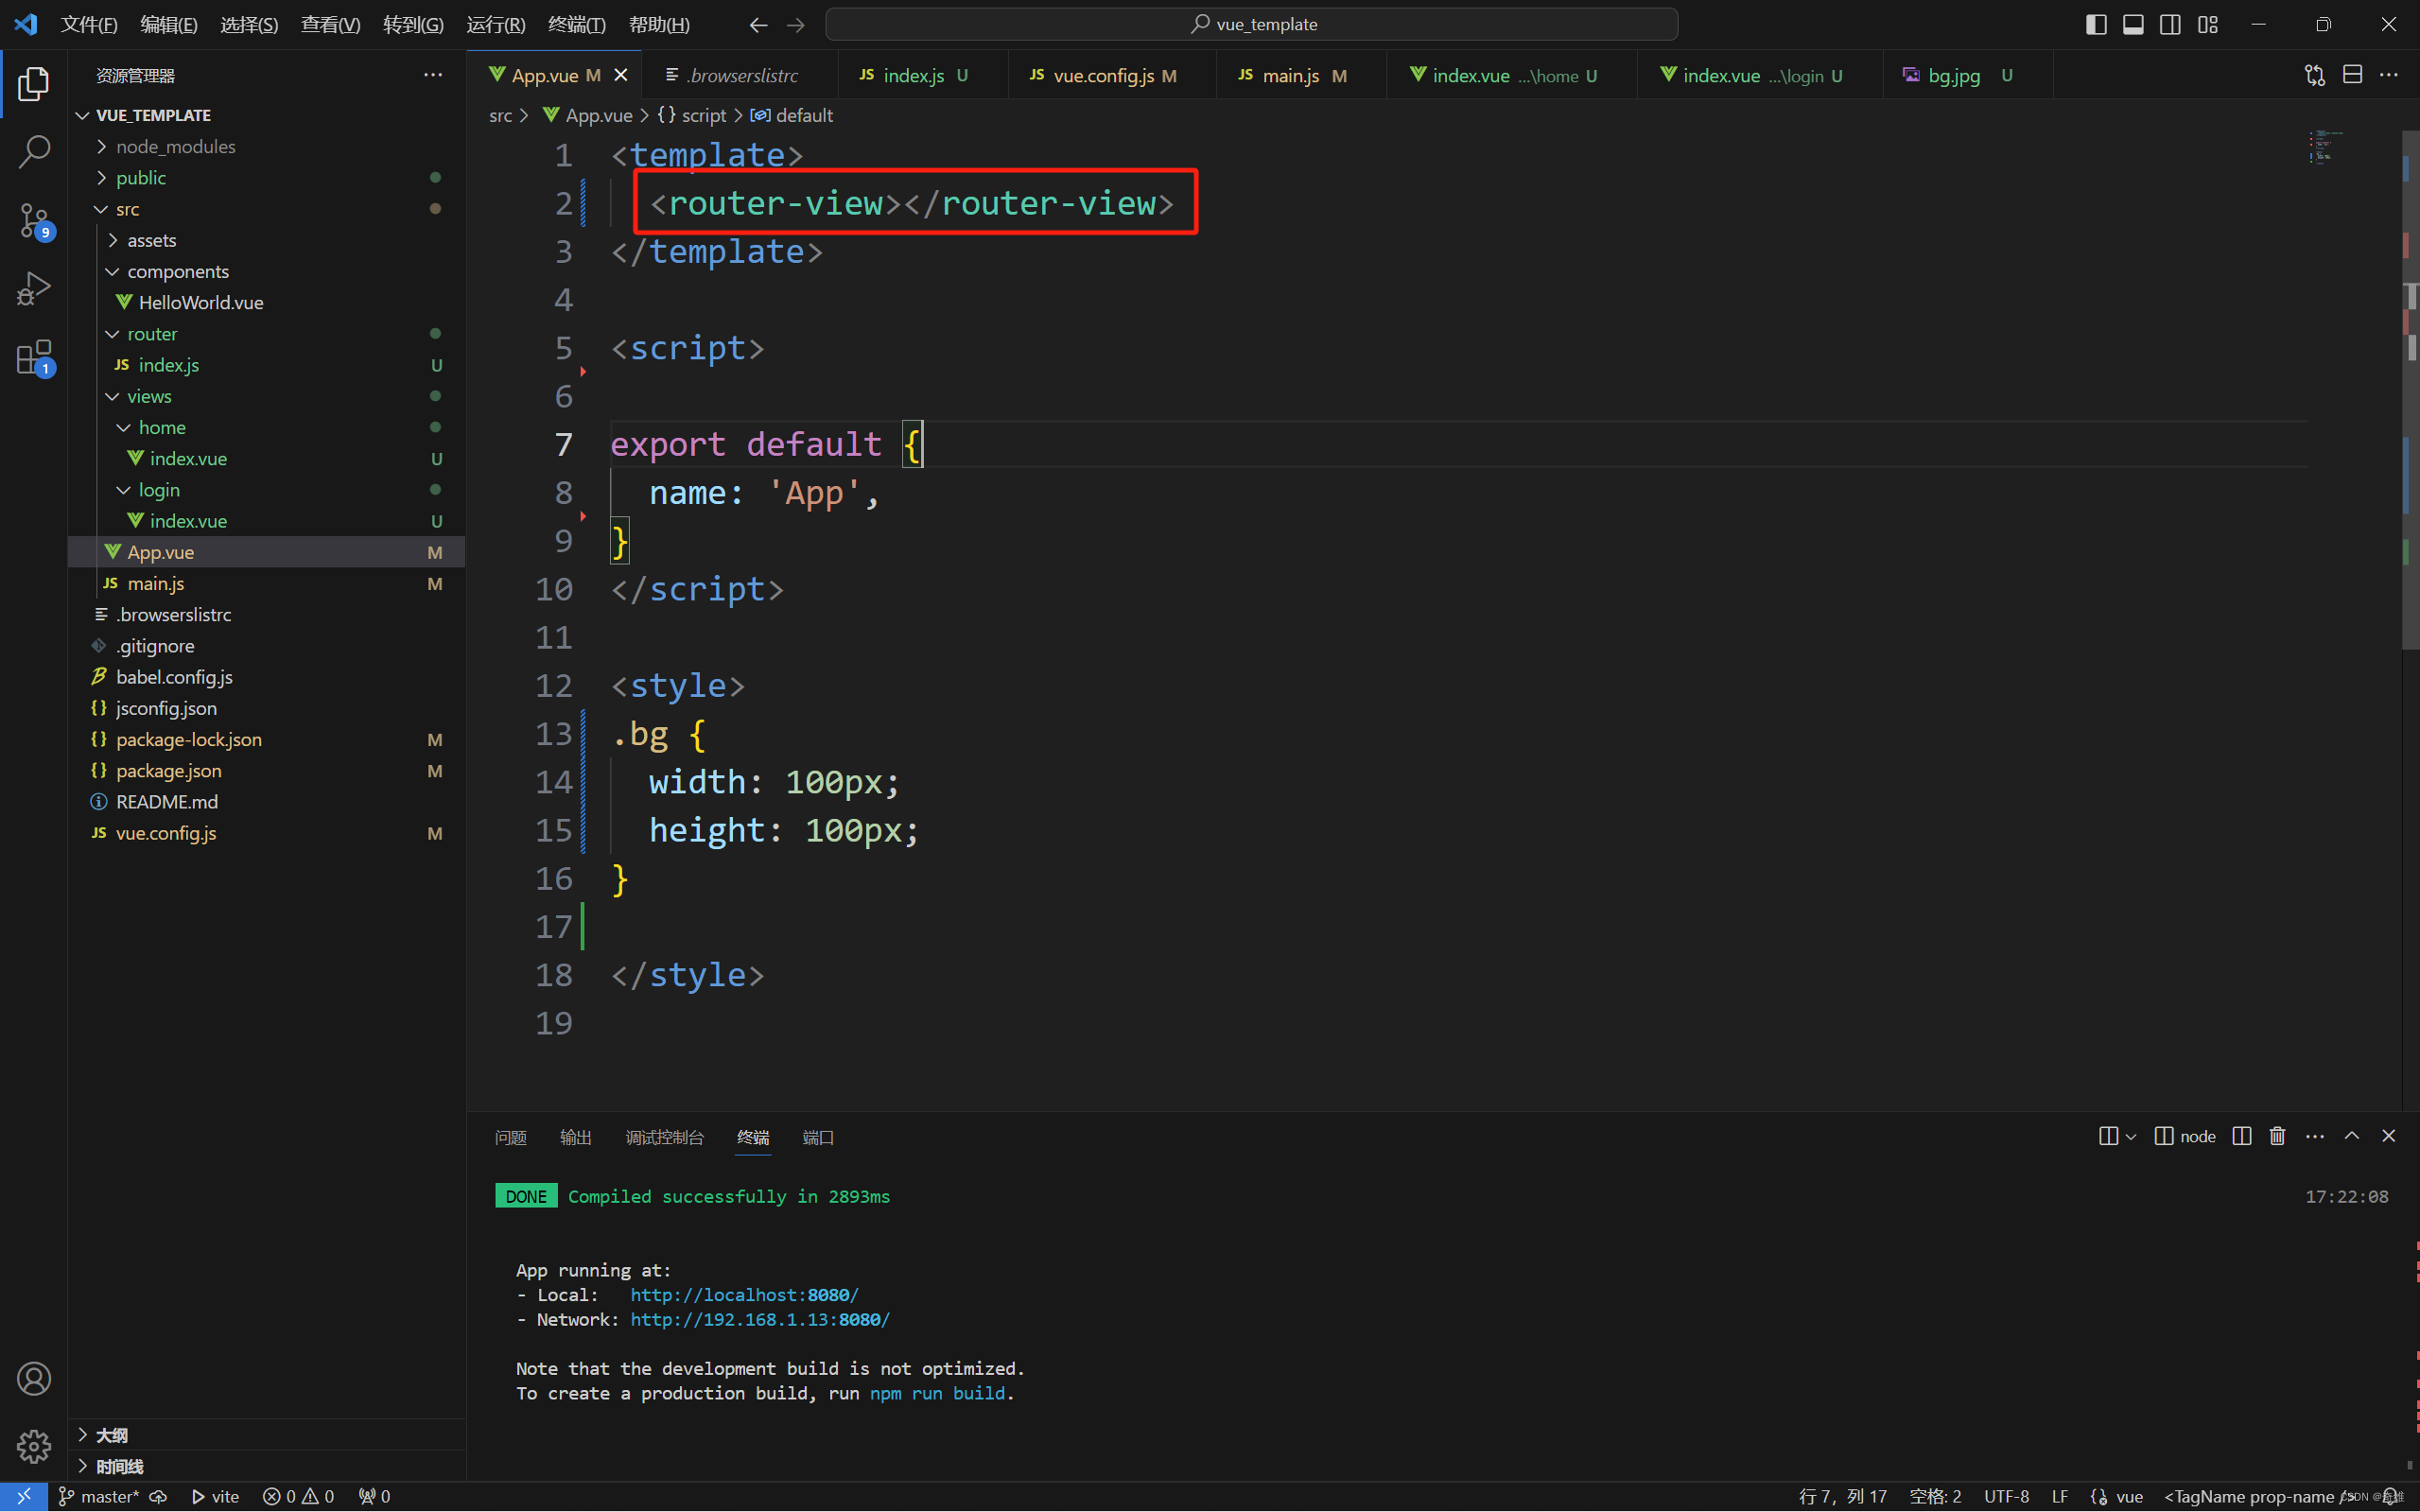2420x1512 pixels.
Task: Click master branch in status bar
Action: [98, 1496]
